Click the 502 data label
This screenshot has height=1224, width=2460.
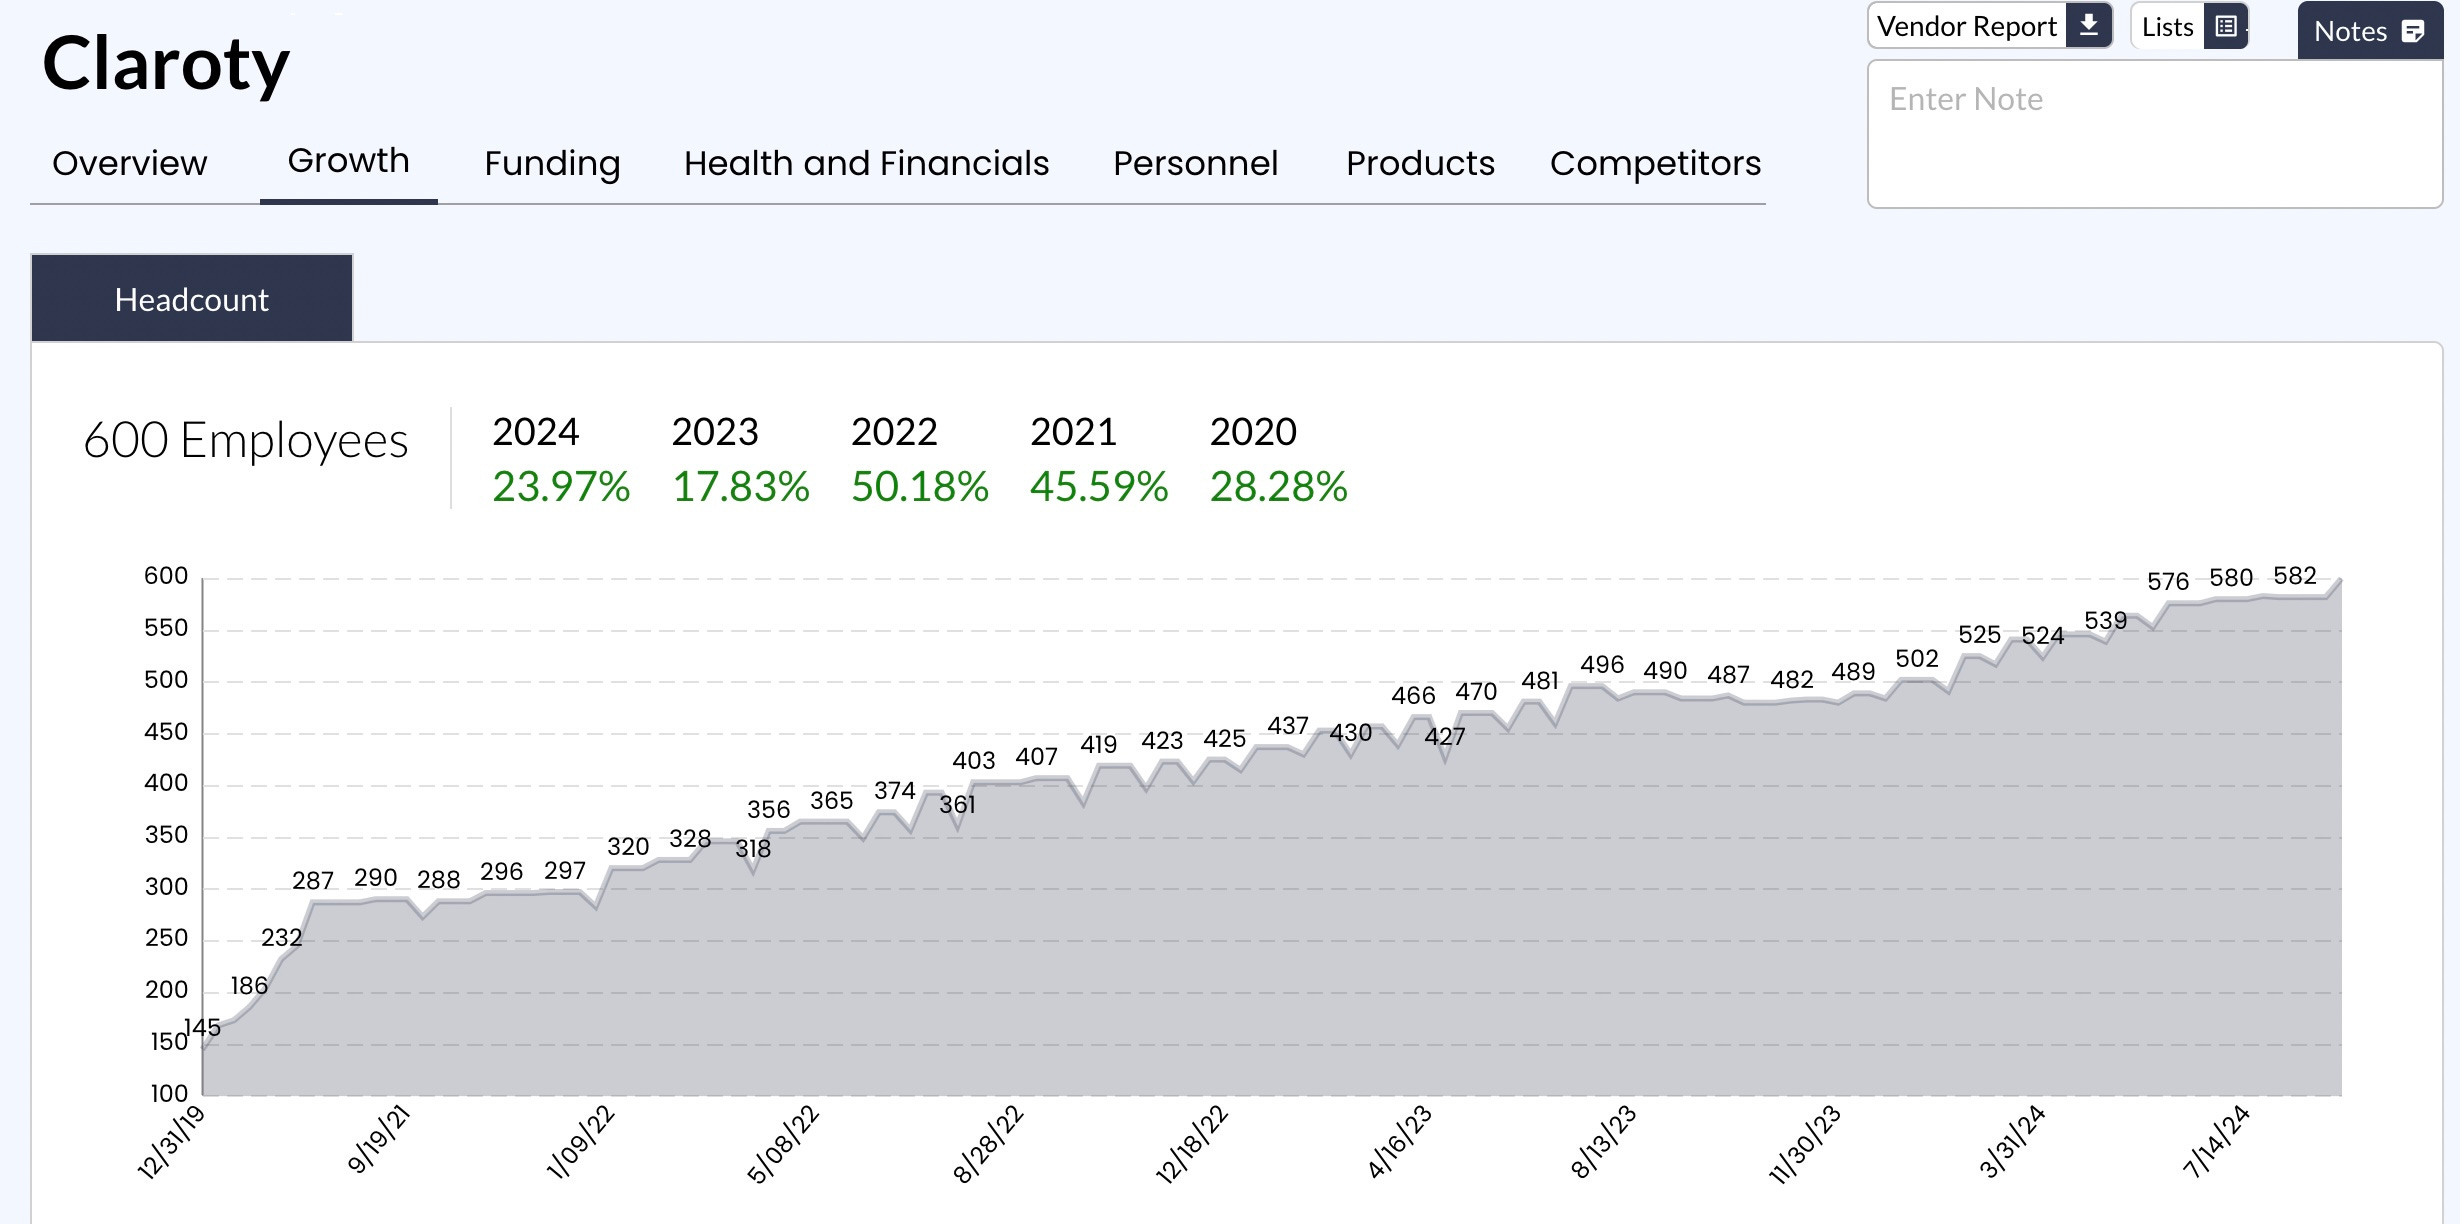click(x=1917, y=659)
